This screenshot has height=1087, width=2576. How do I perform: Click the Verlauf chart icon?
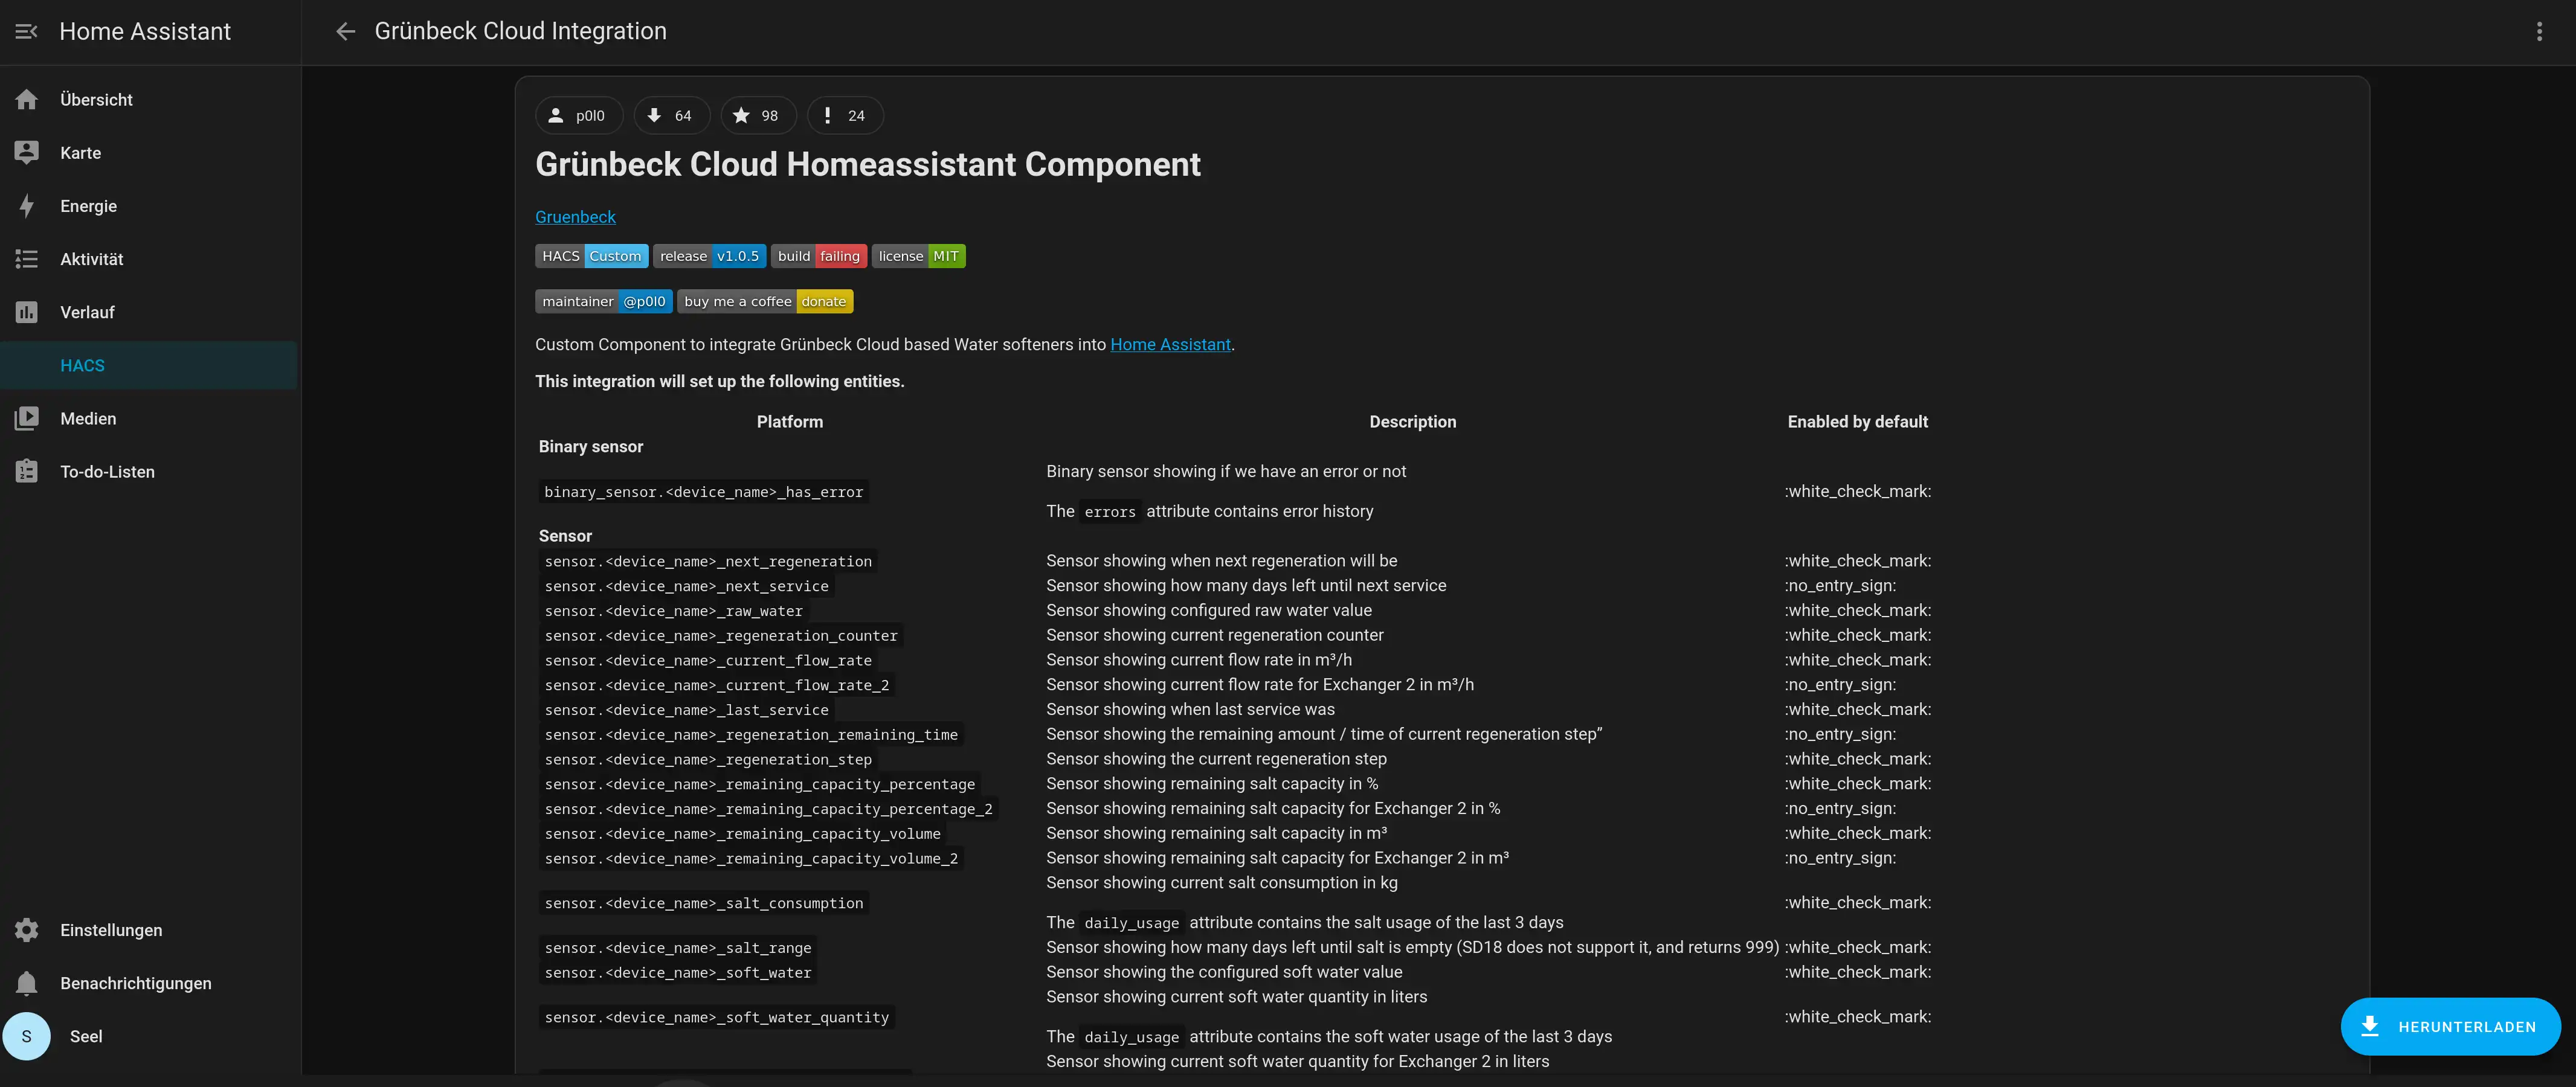(27, 312)
